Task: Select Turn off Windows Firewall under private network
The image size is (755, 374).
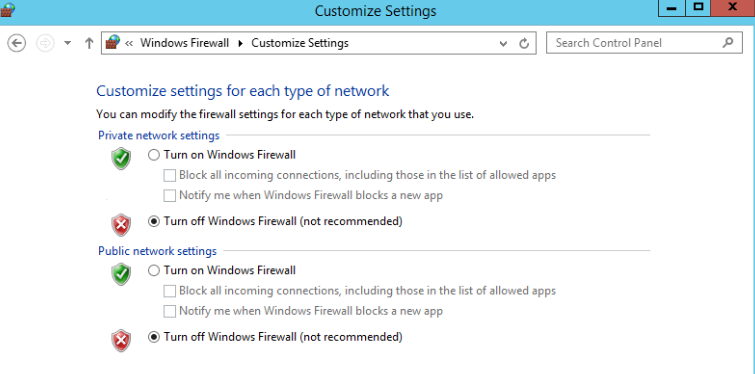Action: [154, 221]
